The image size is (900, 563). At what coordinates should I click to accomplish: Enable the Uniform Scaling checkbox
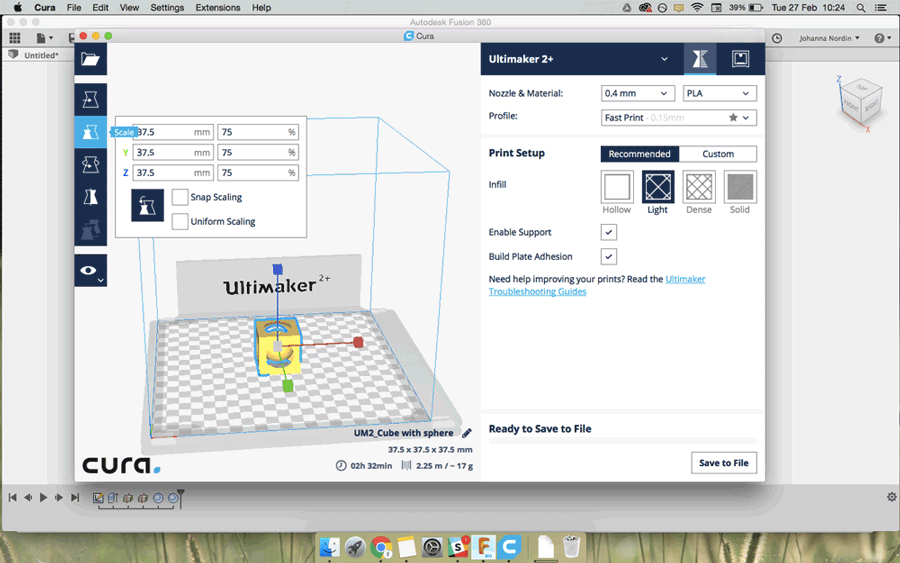(180, 221)
